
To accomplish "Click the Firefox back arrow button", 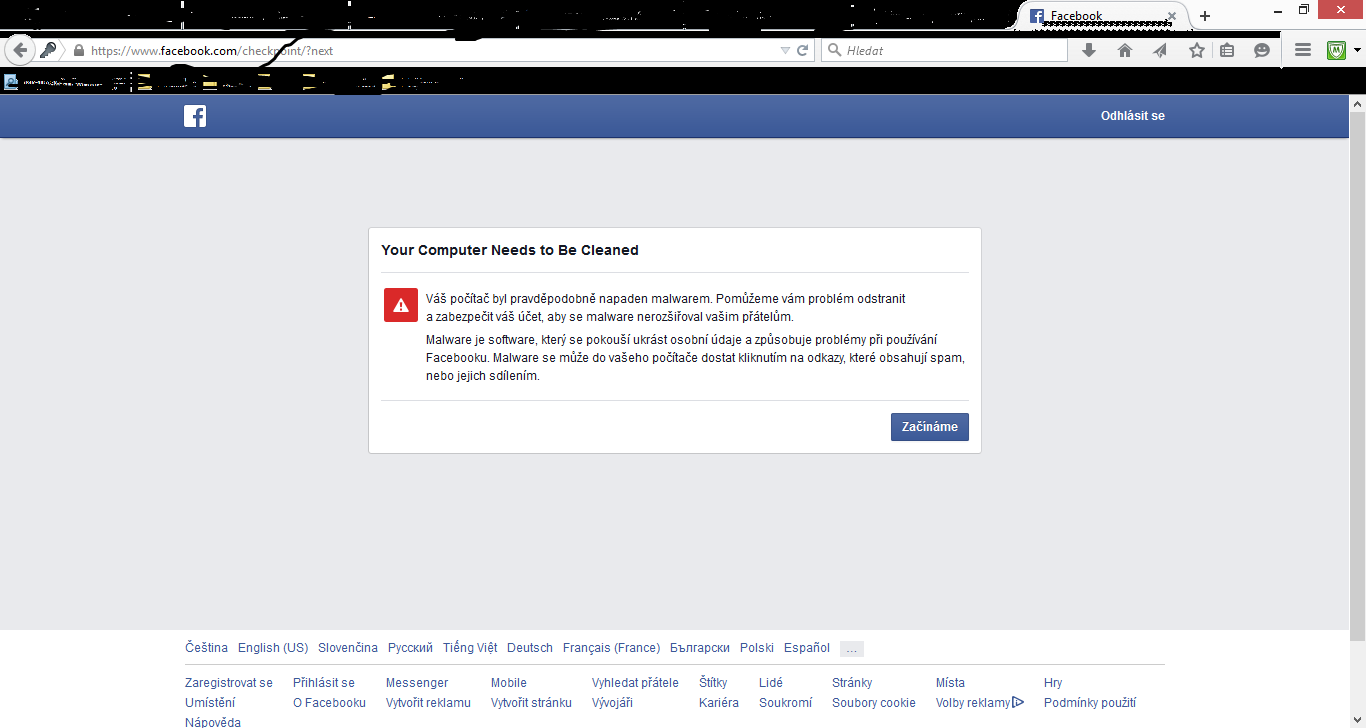I will (19, 50).
